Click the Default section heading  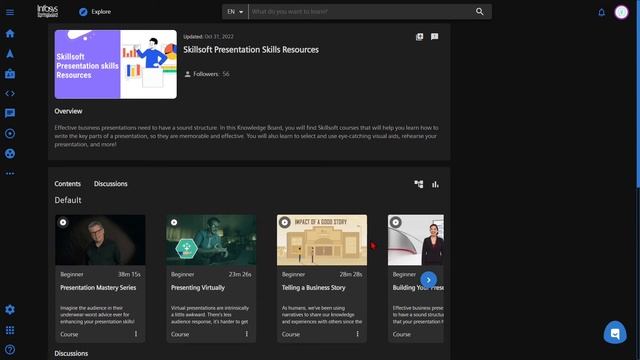point(68,200)
